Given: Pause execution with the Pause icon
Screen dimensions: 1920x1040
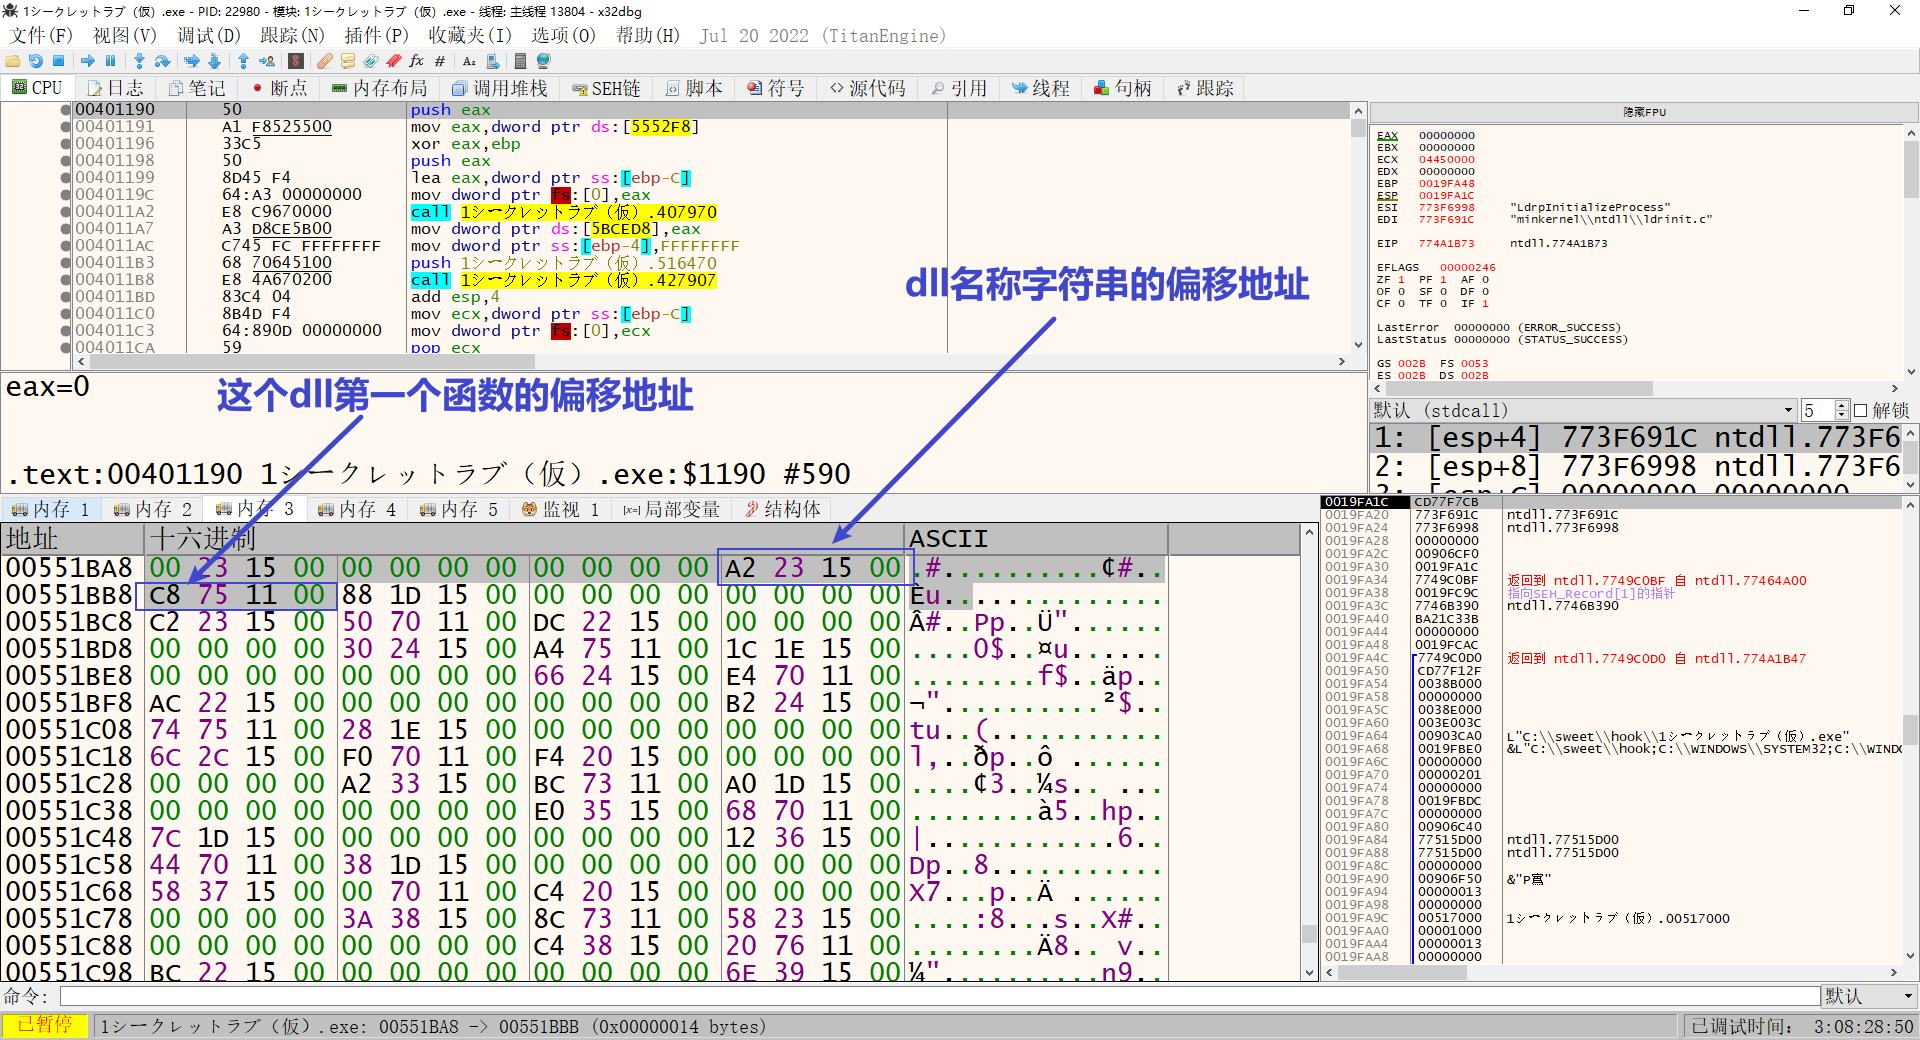Looking at the screenshot, I should point(111,61).
